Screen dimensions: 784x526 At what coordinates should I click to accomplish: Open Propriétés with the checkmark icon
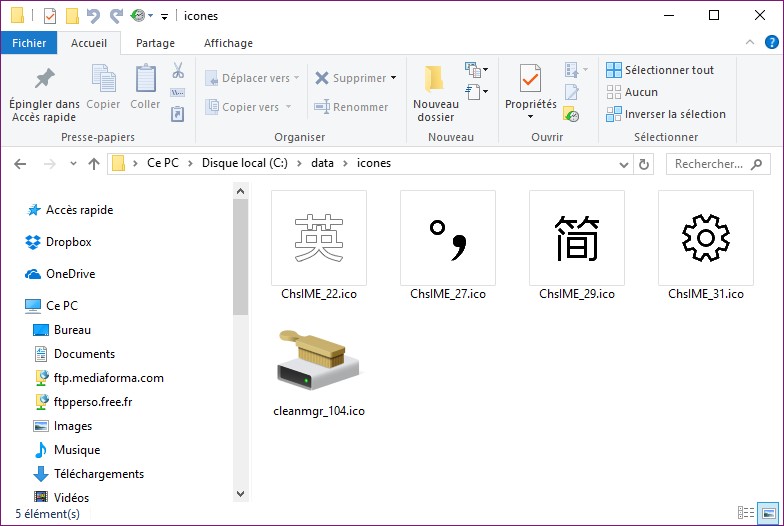pos(530,80)
